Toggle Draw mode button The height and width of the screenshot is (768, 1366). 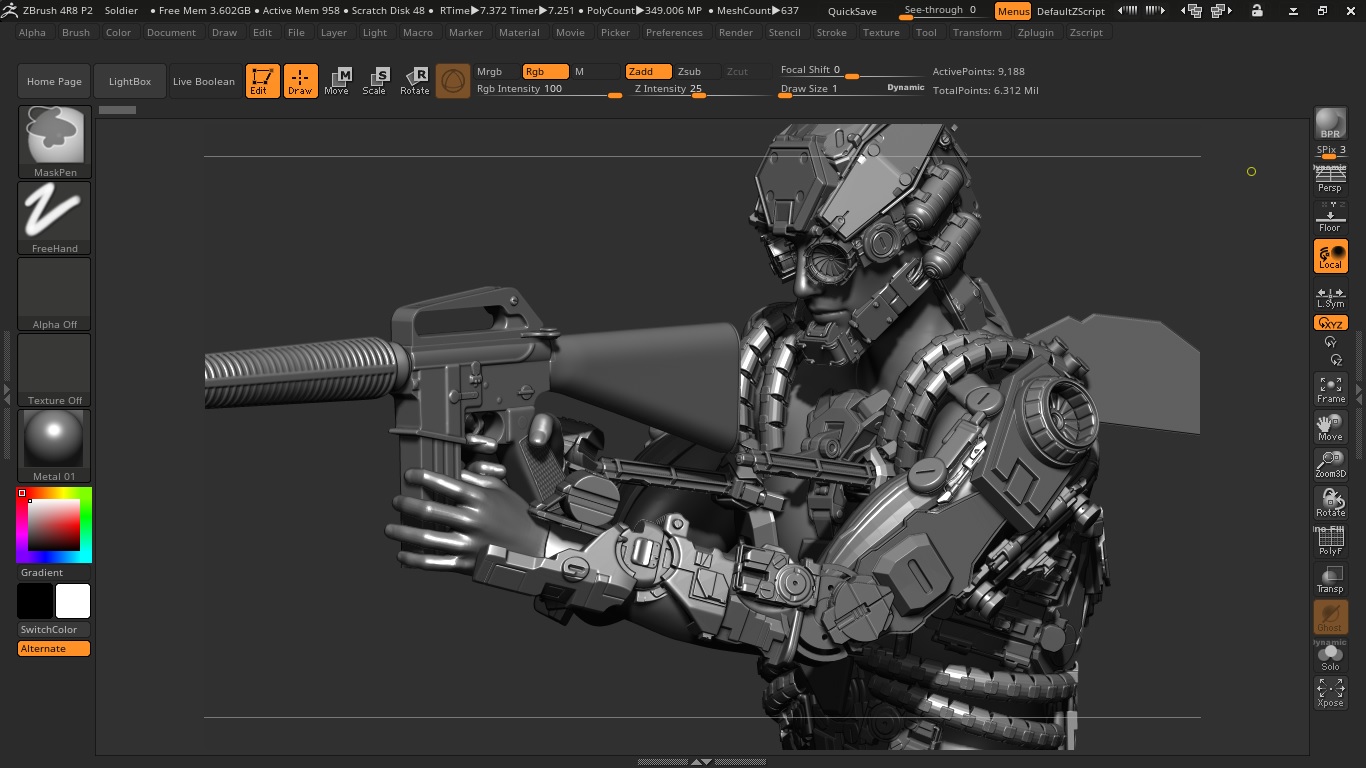tap(300, 81)
